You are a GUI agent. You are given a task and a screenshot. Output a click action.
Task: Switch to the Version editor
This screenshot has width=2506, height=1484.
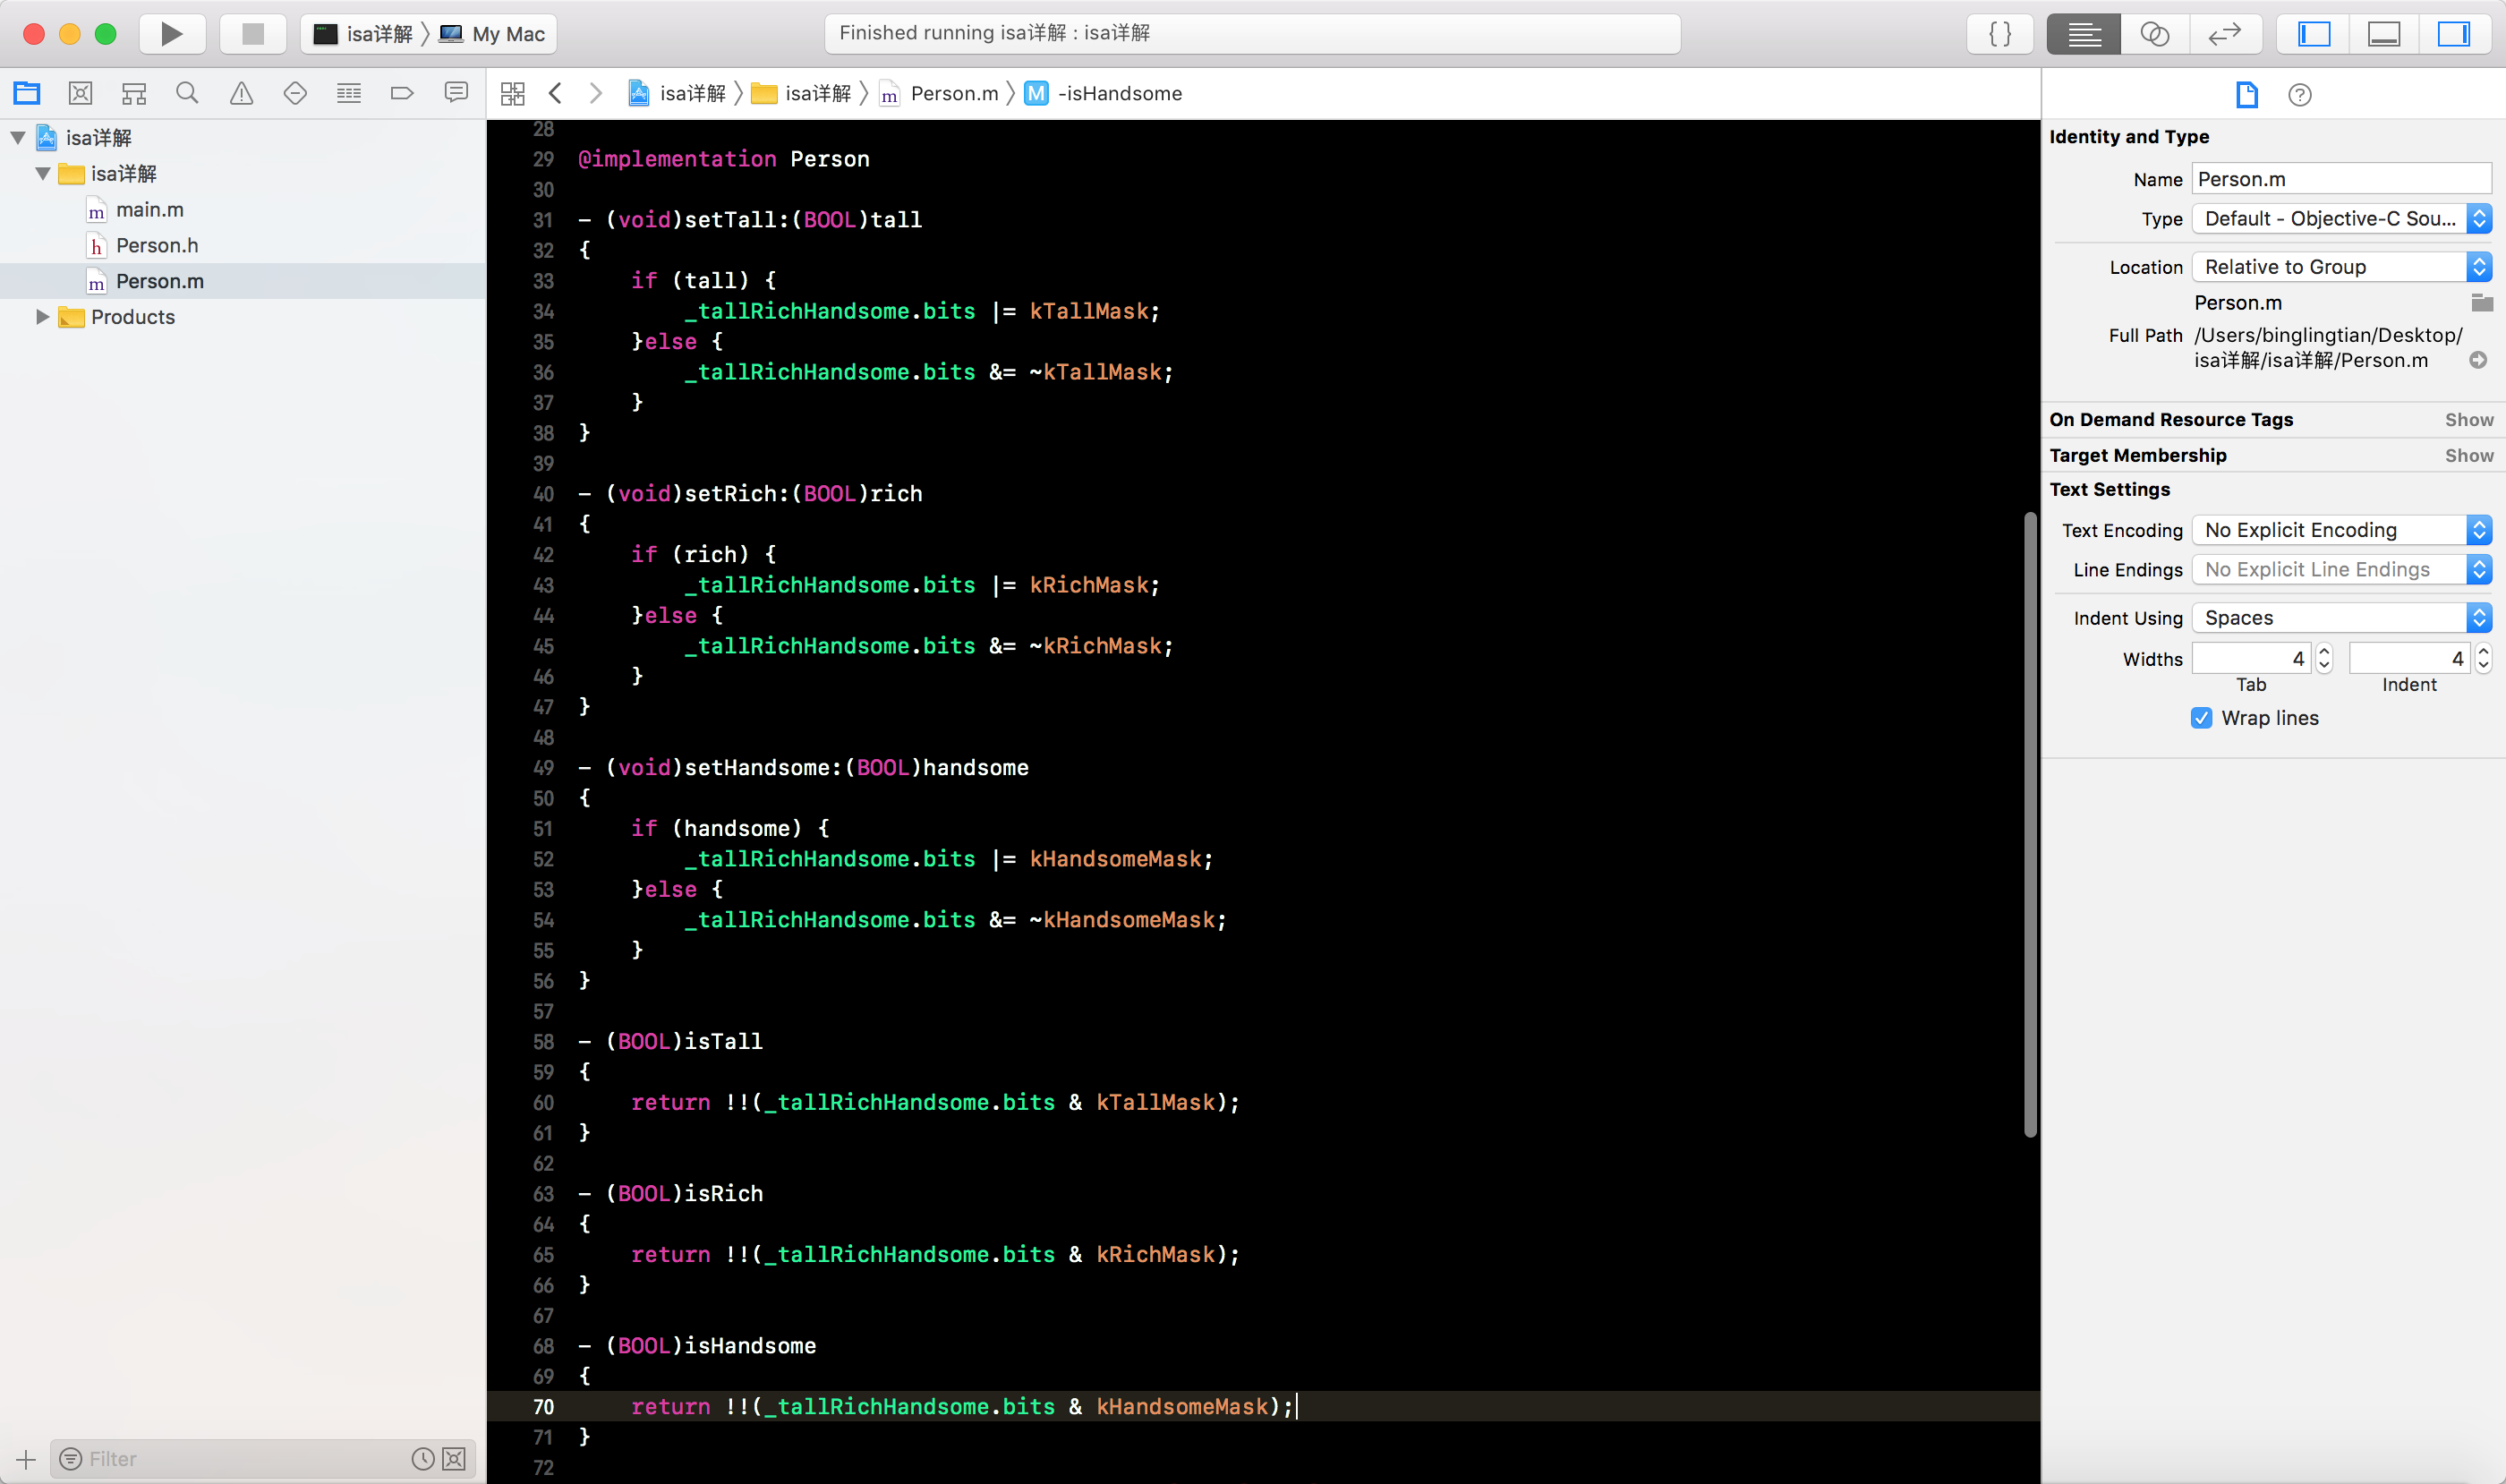point(2225,34)
